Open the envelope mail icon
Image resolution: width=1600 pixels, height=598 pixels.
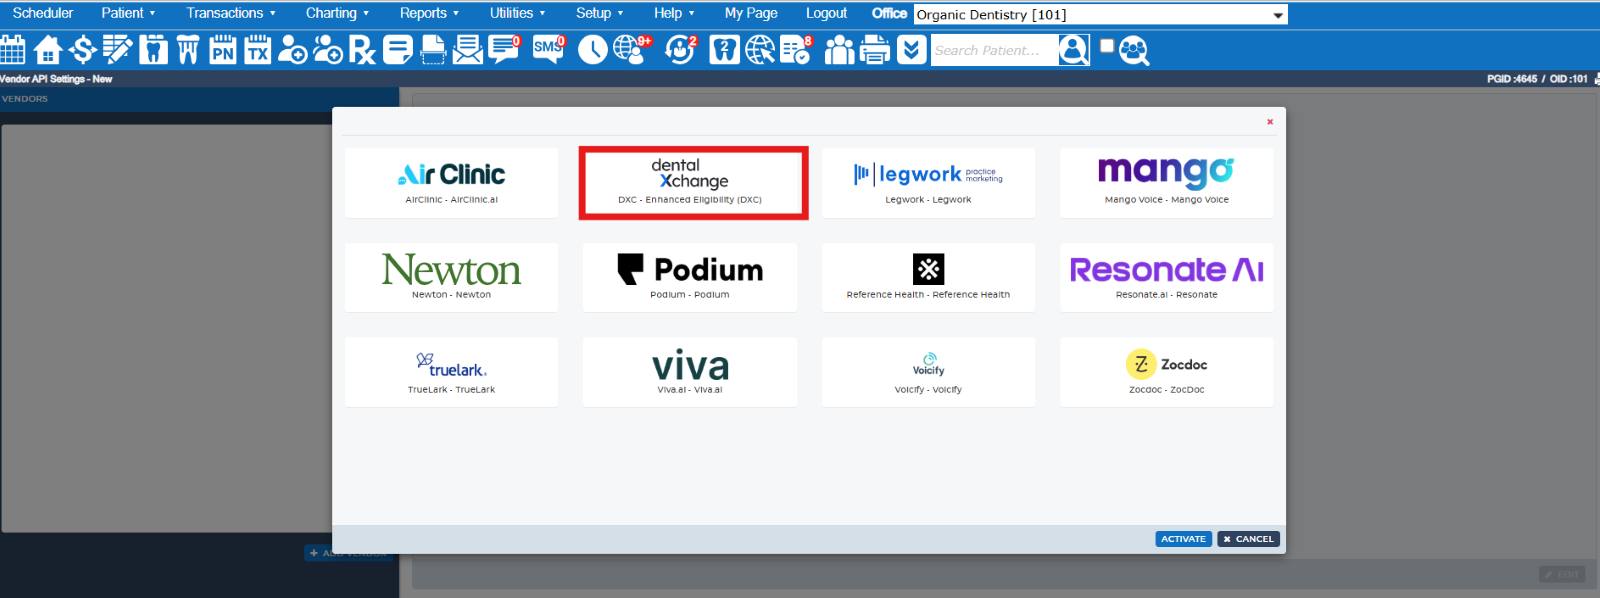click(467, 49)
